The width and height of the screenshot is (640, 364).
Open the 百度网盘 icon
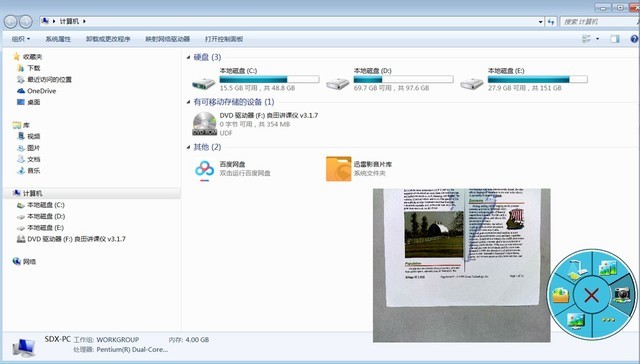[x=204, y=169]
